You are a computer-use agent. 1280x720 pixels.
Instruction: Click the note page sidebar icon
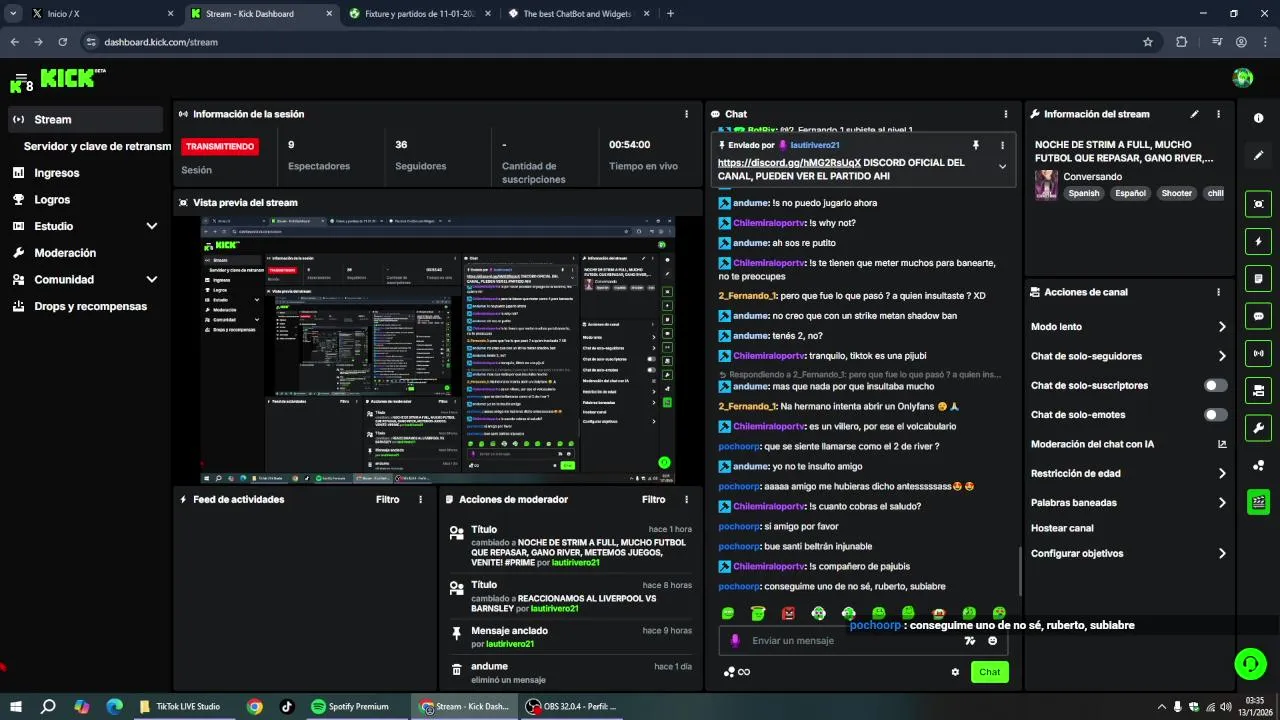[x=1258, y=278]
